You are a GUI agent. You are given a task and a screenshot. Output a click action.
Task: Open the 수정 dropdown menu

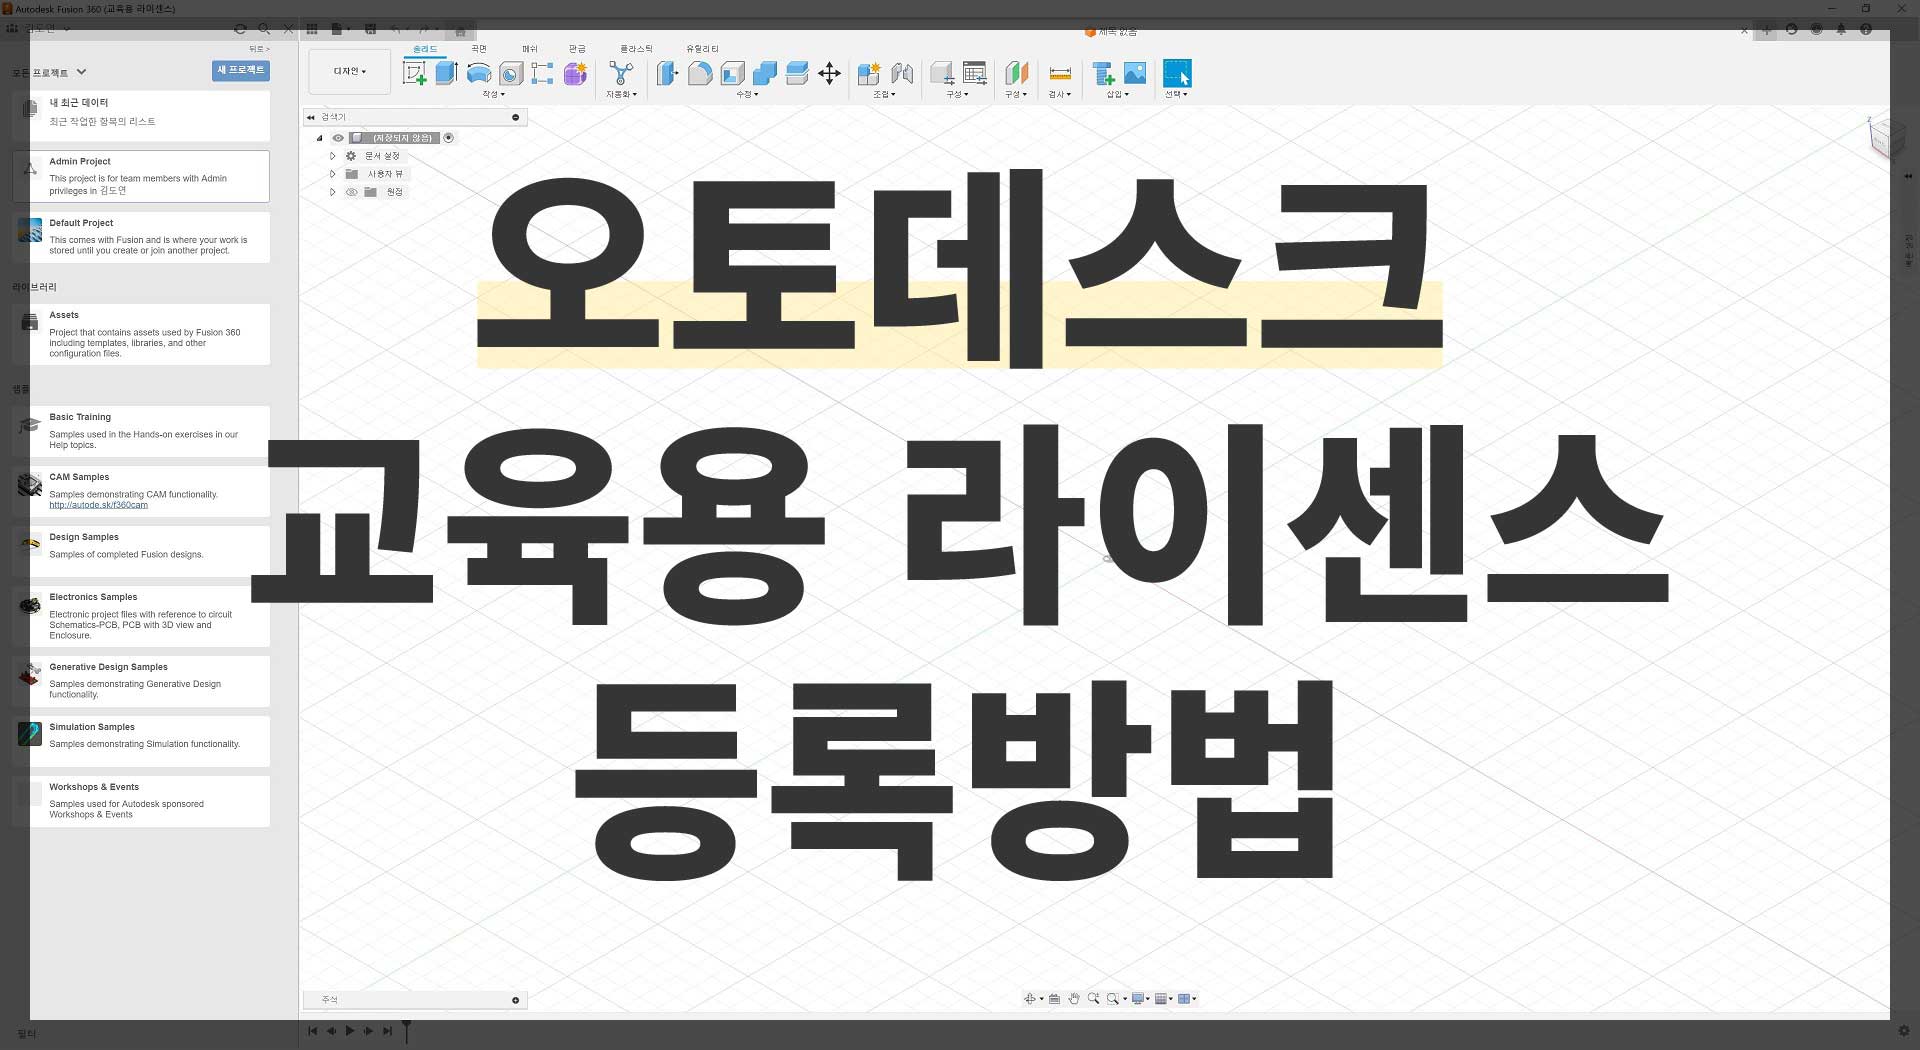[747, 94]
